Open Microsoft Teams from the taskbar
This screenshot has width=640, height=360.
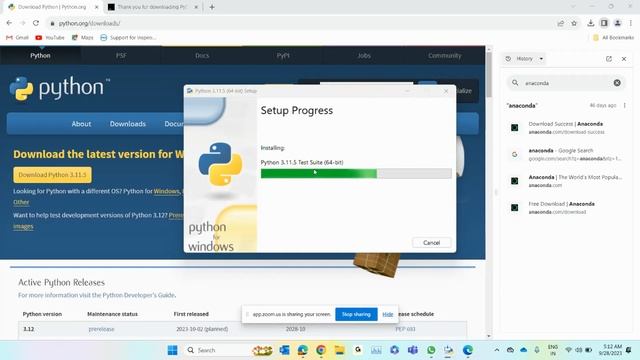tap(413, 350)
